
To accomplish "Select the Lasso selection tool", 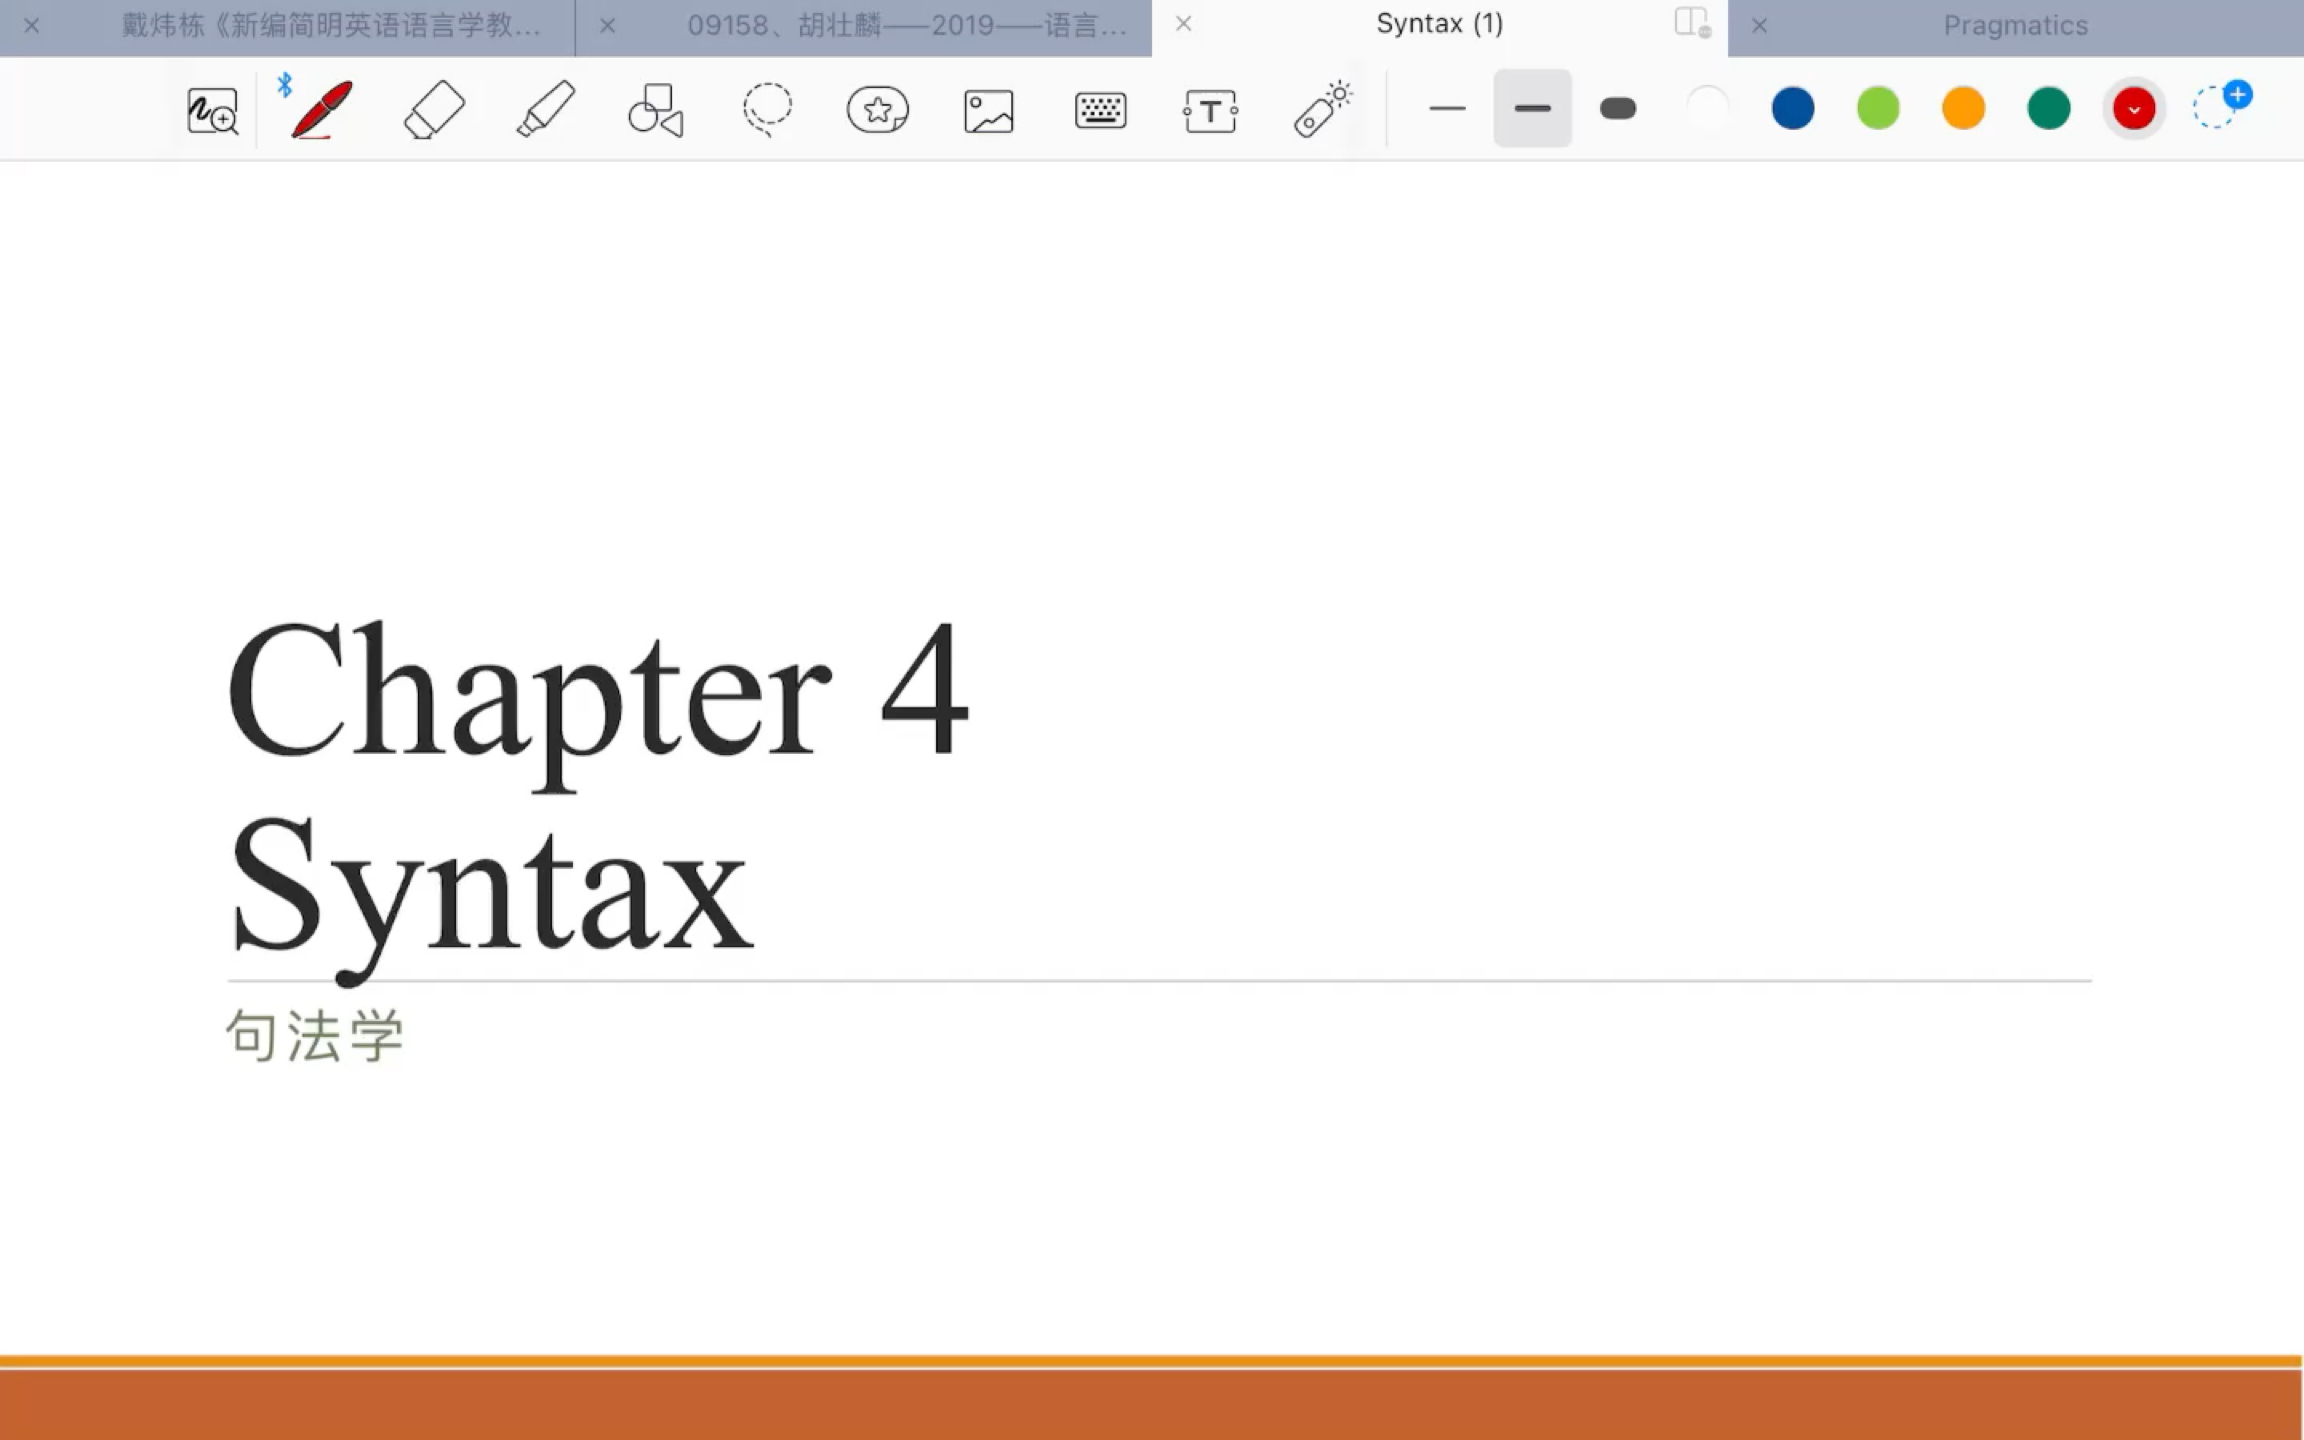I will coord(767,110).
